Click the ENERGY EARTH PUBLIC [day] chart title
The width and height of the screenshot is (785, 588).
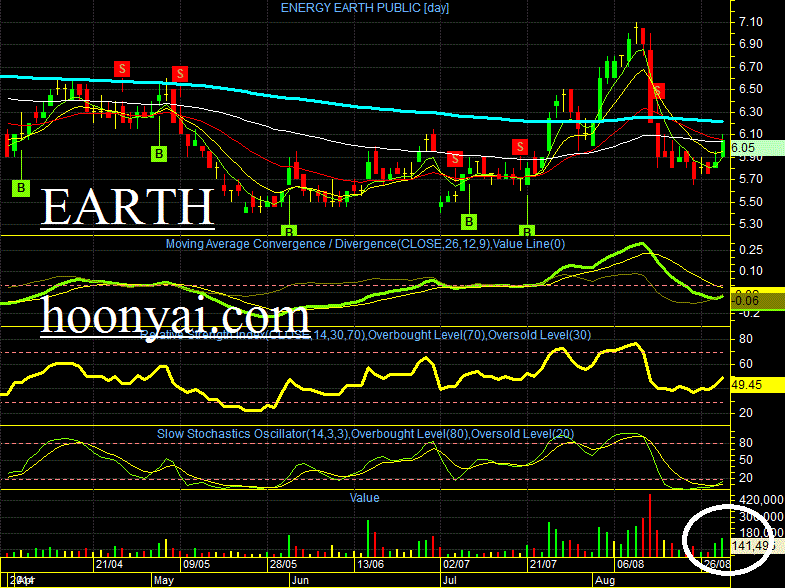[x=364, y=8]
